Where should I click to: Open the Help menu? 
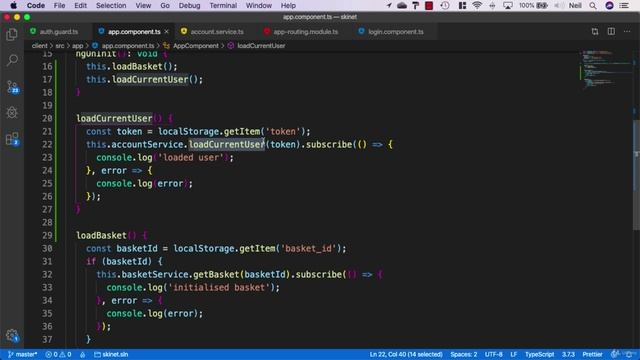(x=288, y=5)
